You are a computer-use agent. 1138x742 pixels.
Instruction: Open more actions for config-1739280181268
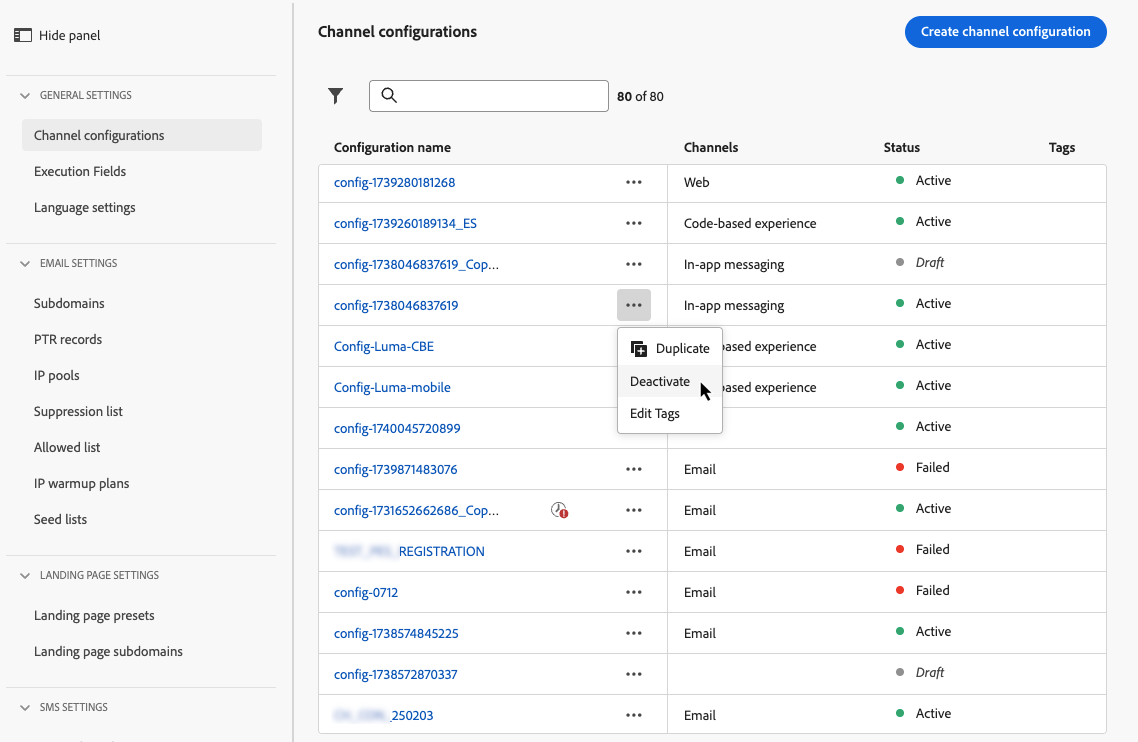point(634,183)
